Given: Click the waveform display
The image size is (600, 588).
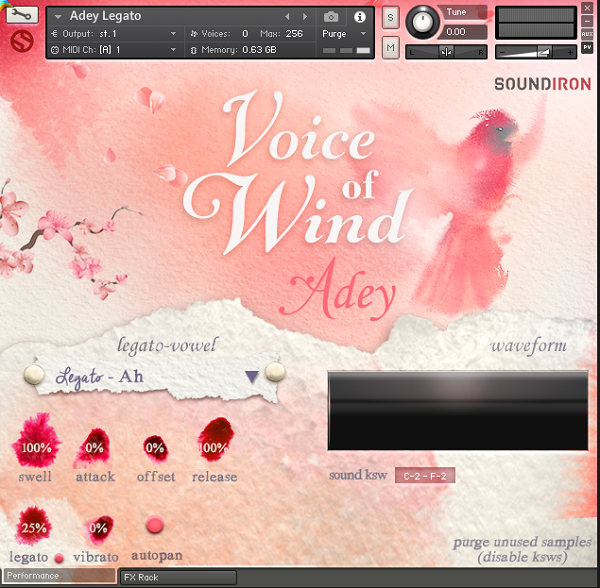Looking at the screenshot, I should (x=458, y=410).
